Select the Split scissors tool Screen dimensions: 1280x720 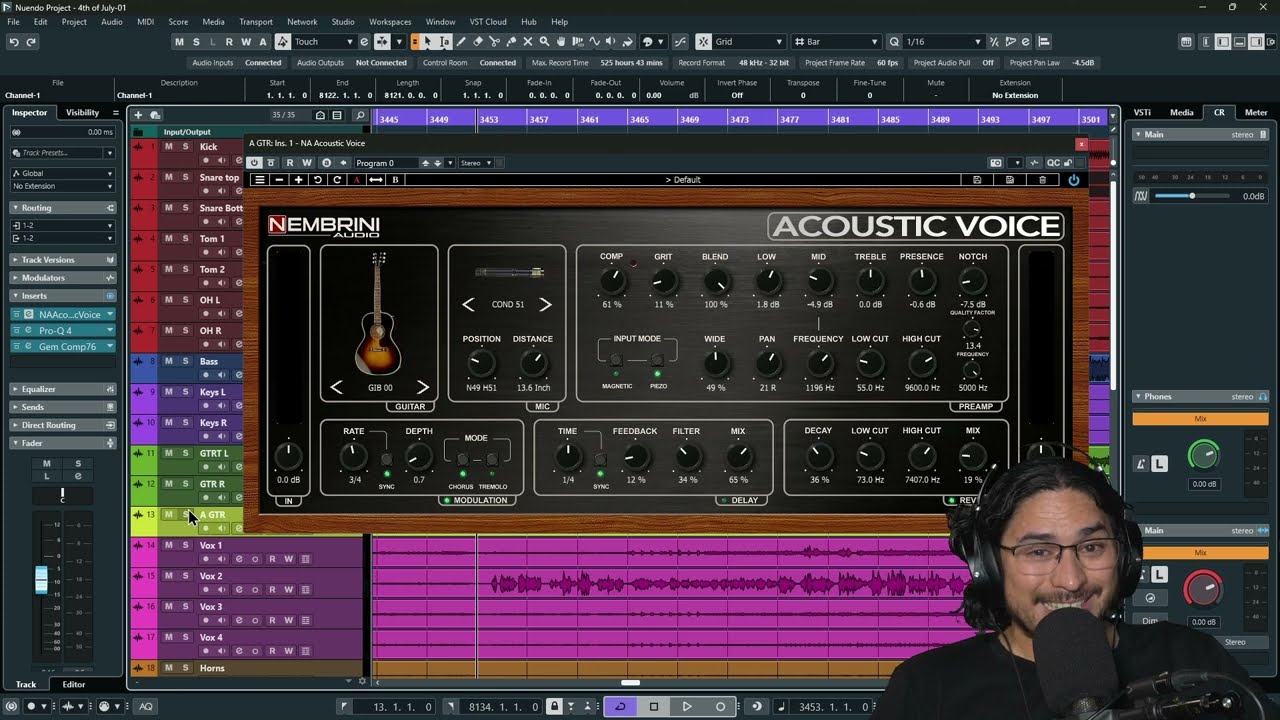pyautogui.click(x=495, y=42)
